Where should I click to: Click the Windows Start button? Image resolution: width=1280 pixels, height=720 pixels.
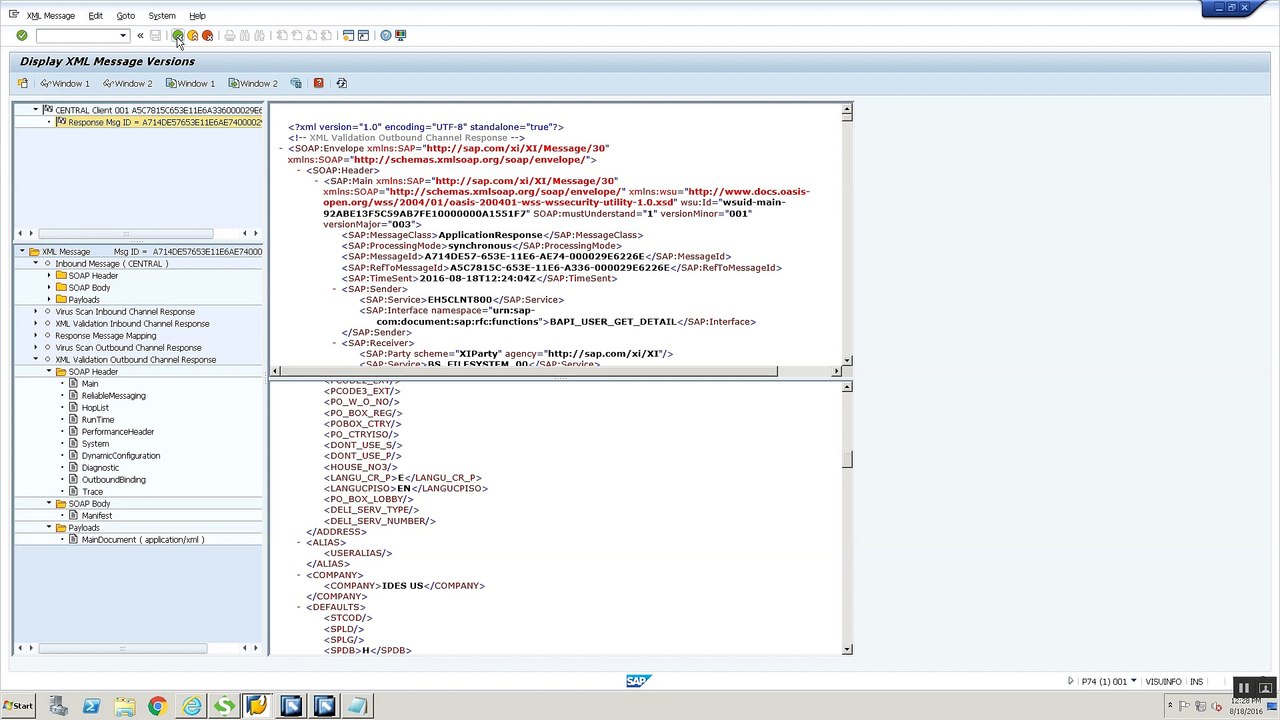tap(17, 706)
